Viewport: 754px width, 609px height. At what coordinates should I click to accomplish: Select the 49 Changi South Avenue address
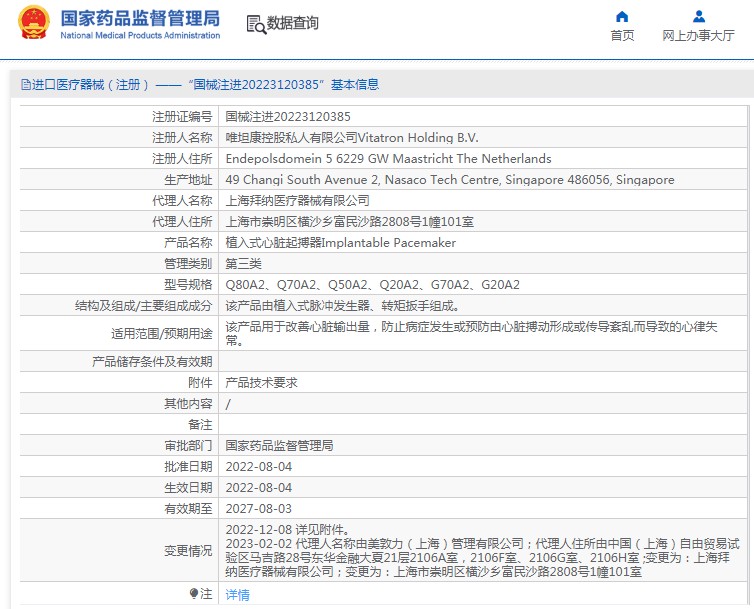[450, 180]
